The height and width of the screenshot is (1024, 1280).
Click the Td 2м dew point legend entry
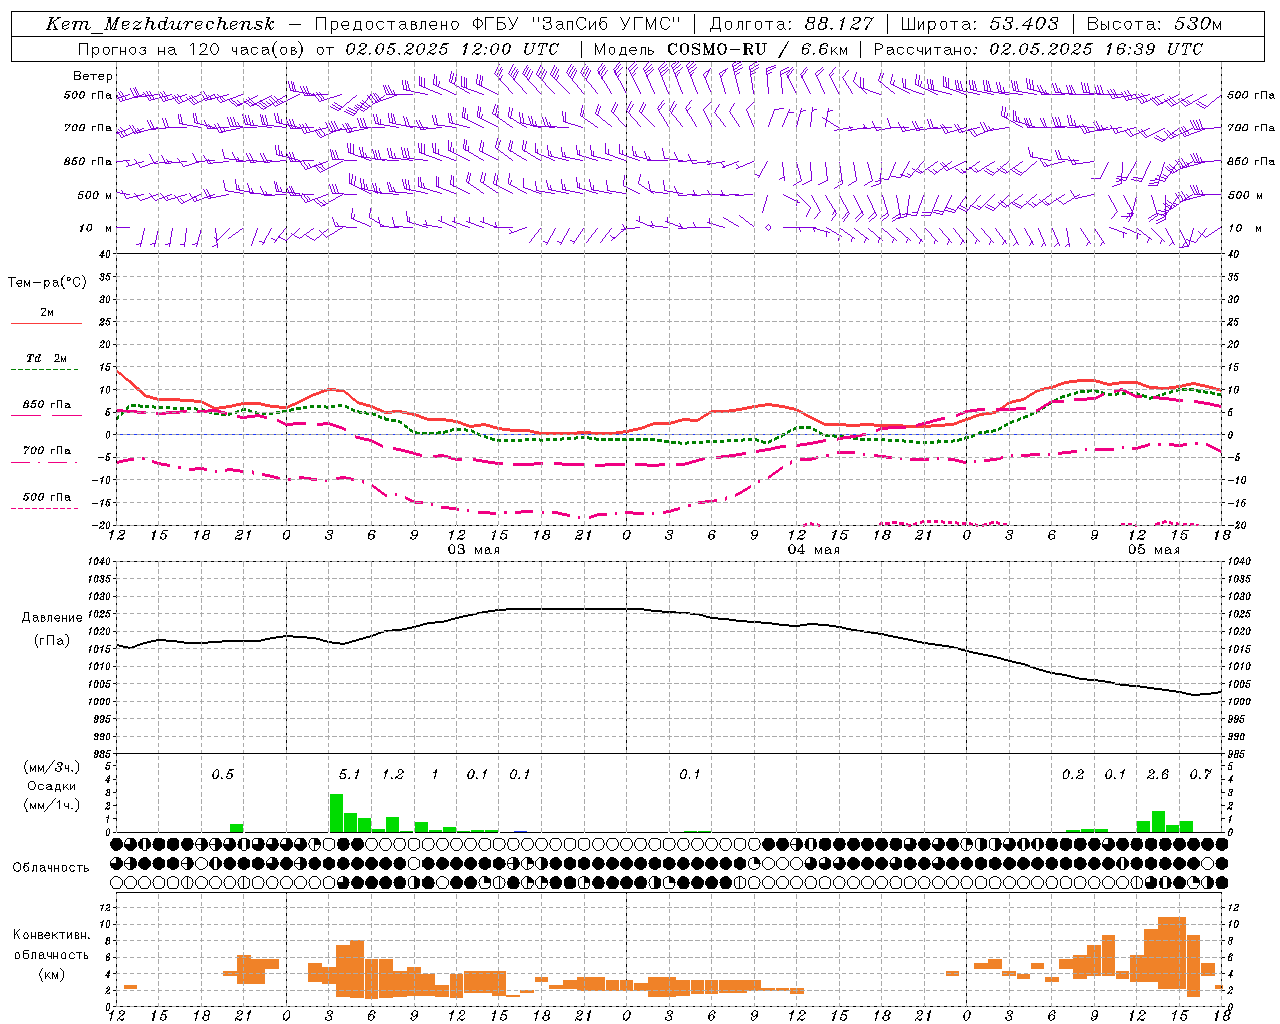46,358
